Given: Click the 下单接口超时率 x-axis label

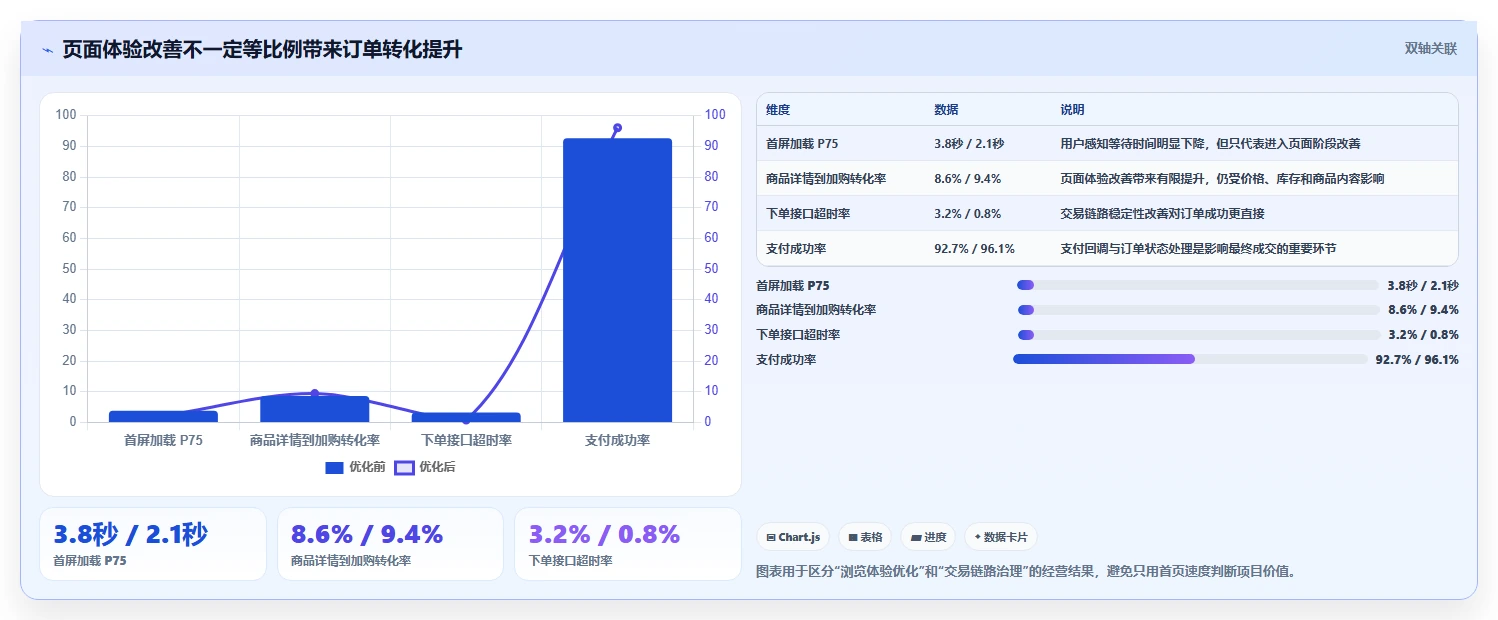Looking at the screenshot, I should coord(466,440).
